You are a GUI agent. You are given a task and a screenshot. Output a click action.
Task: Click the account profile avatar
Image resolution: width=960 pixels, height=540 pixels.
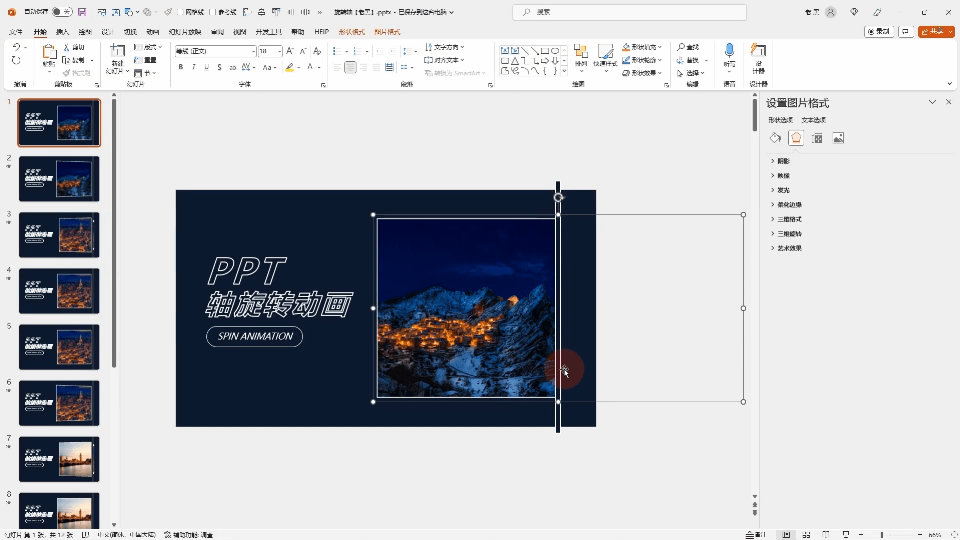click(831, 12)
